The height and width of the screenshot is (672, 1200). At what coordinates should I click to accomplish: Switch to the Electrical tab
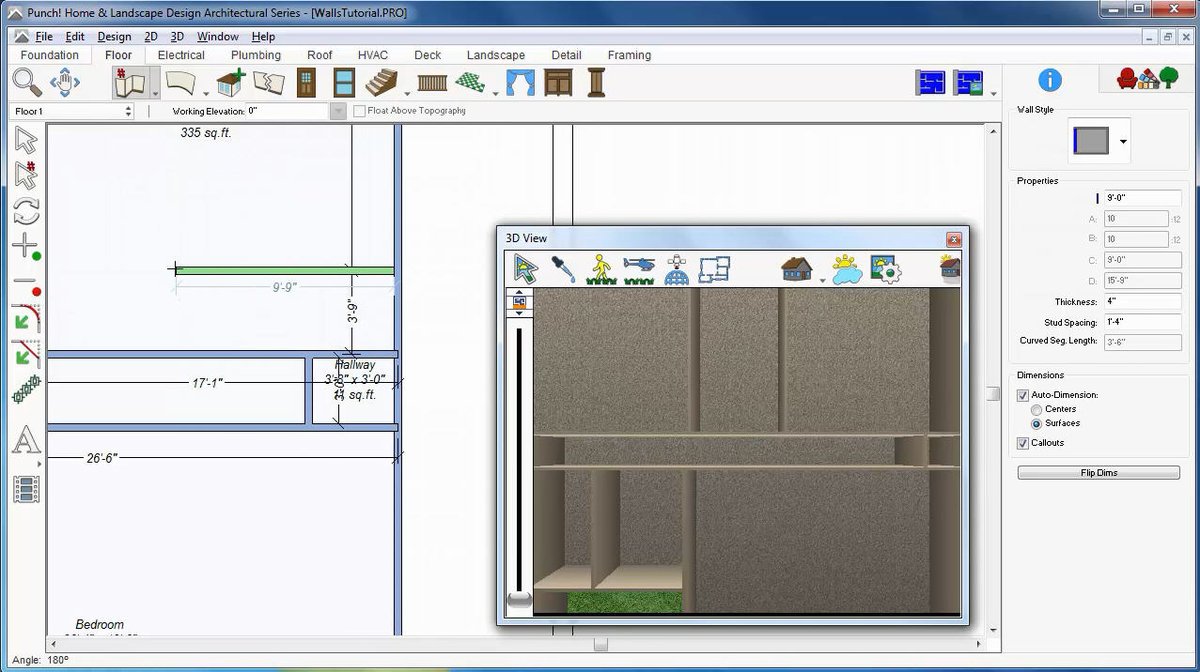tap(181, 55)
